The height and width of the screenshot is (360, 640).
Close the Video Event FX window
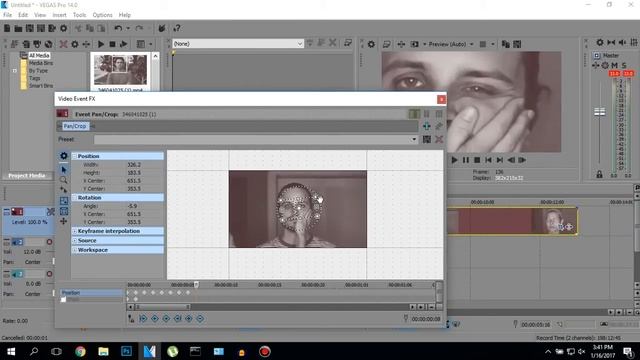pos(441,99)
